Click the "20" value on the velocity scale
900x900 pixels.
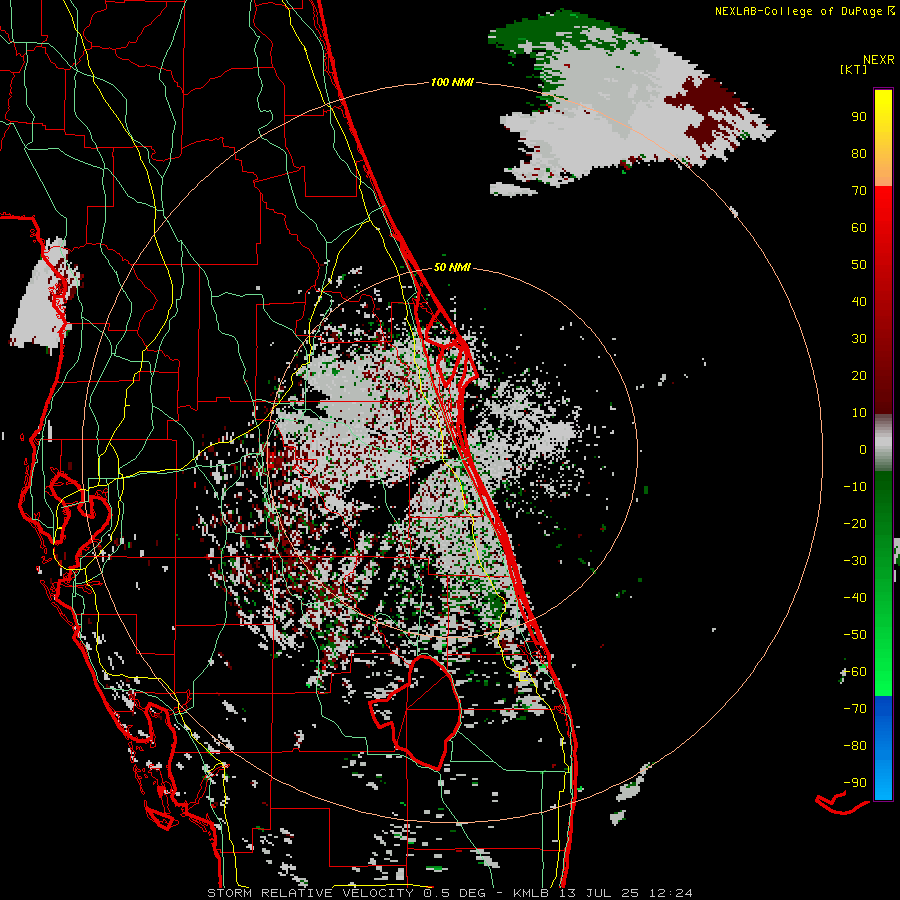(859, 376)
